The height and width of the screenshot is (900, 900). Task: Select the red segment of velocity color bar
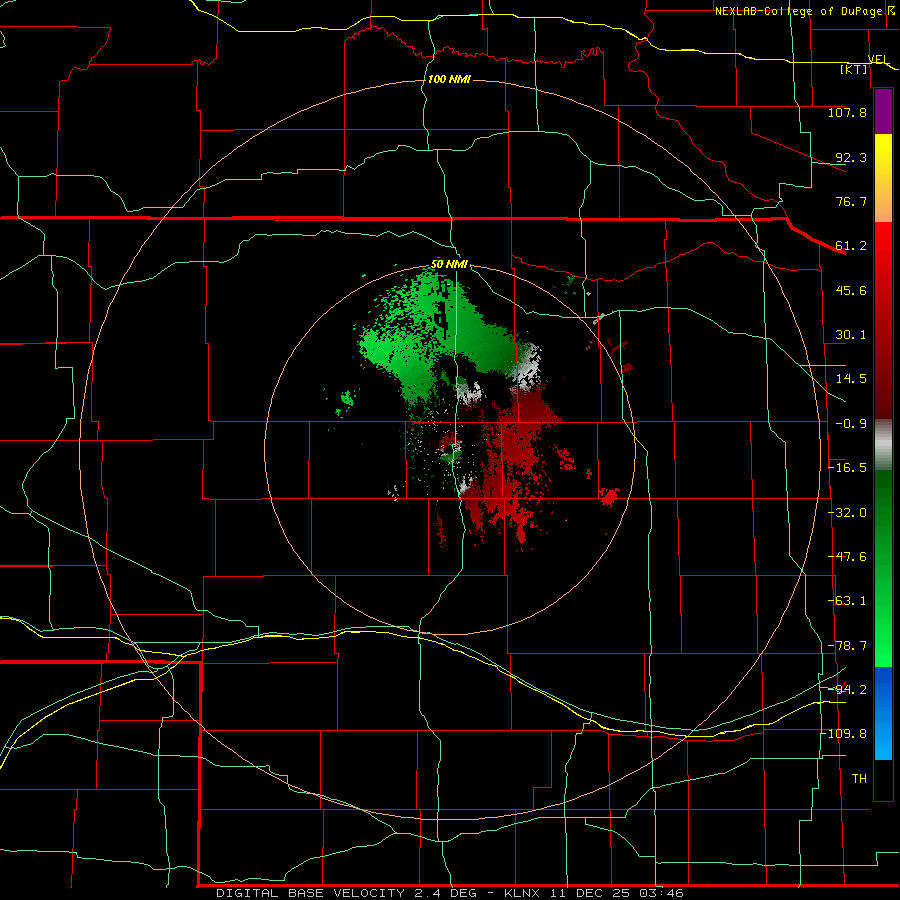point(883,320)
